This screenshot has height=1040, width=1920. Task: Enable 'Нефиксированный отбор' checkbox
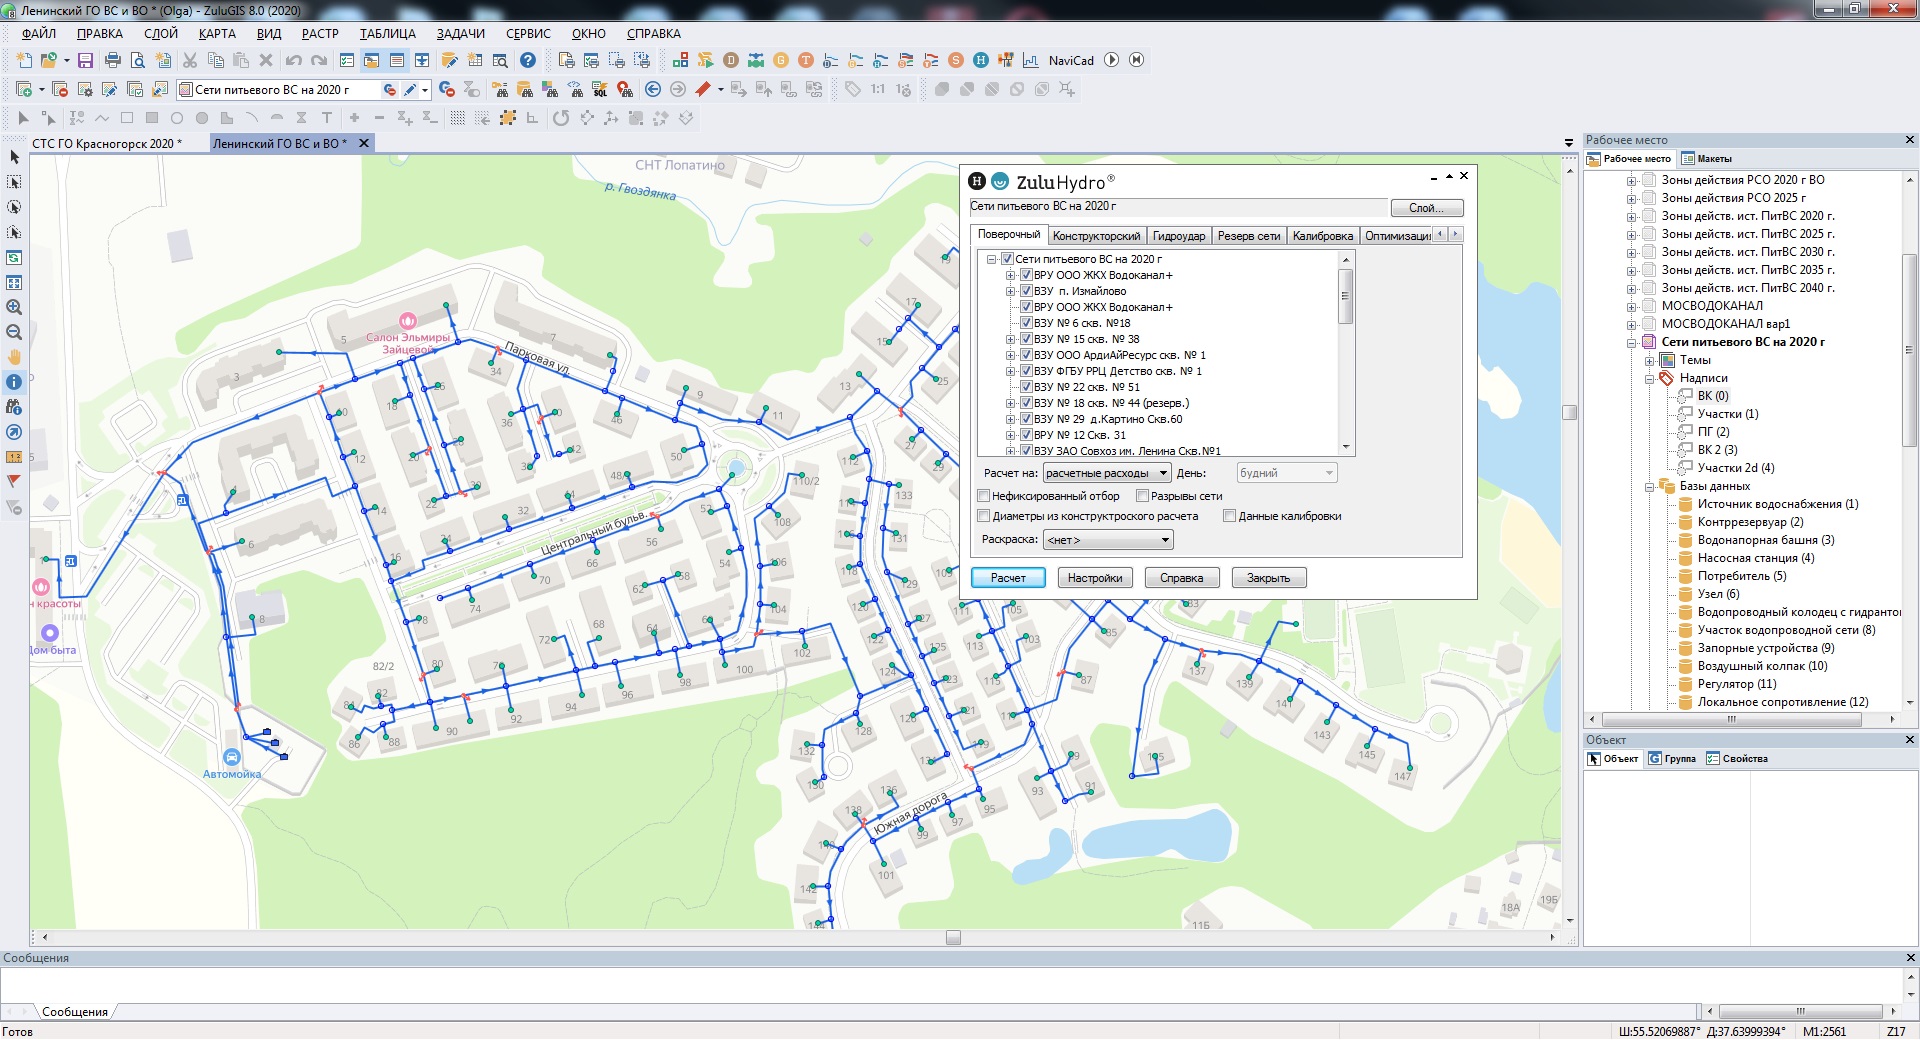click(x=984, y=496)
